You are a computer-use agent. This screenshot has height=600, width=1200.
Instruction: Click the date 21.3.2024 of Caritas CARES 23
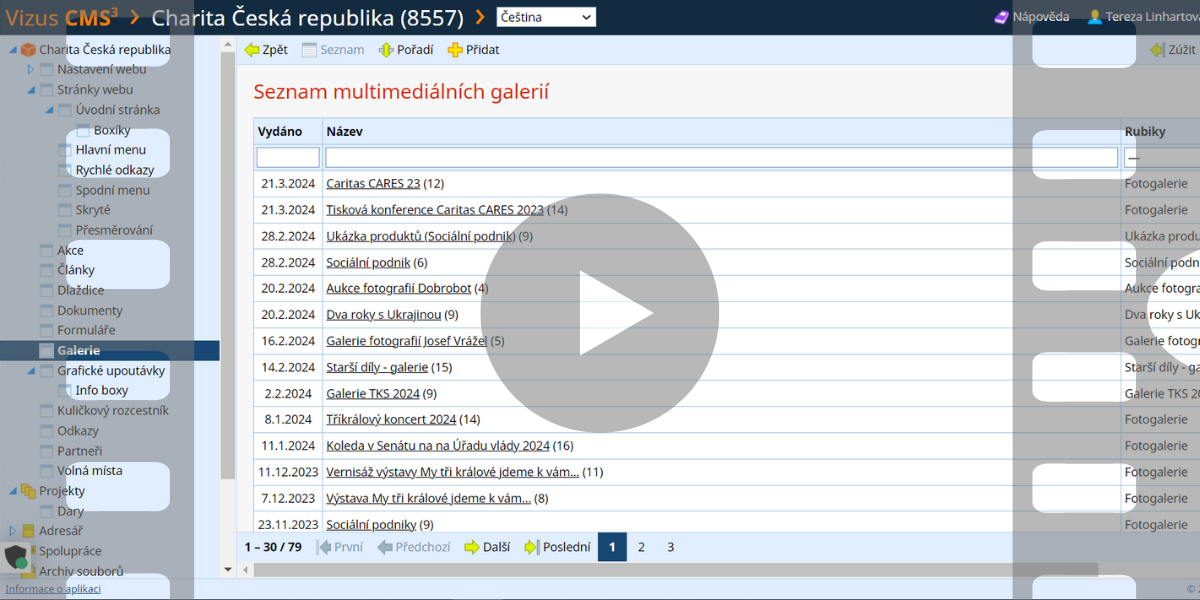pyautogui.click(x=288, y=183)
